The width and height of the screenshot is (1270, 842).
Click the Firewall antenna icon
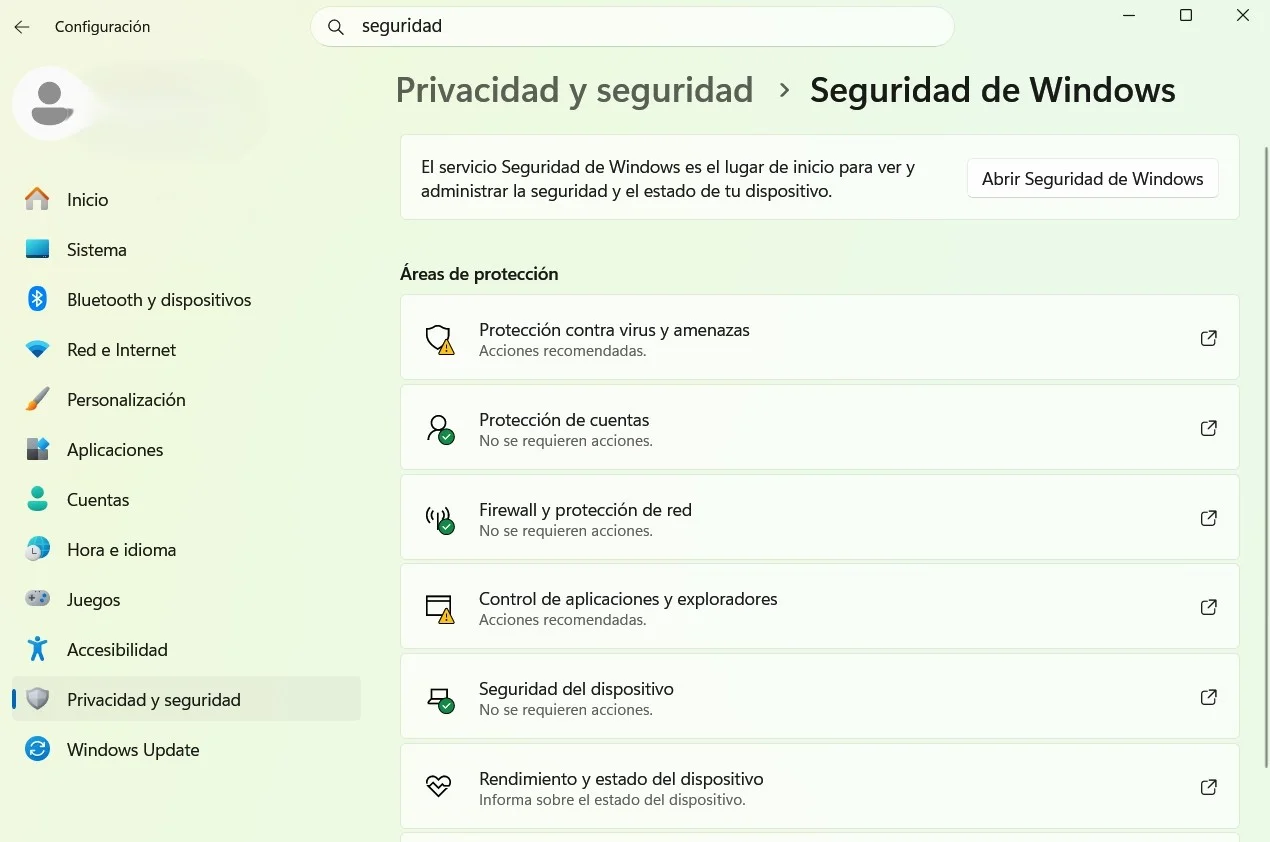point(439,519)
